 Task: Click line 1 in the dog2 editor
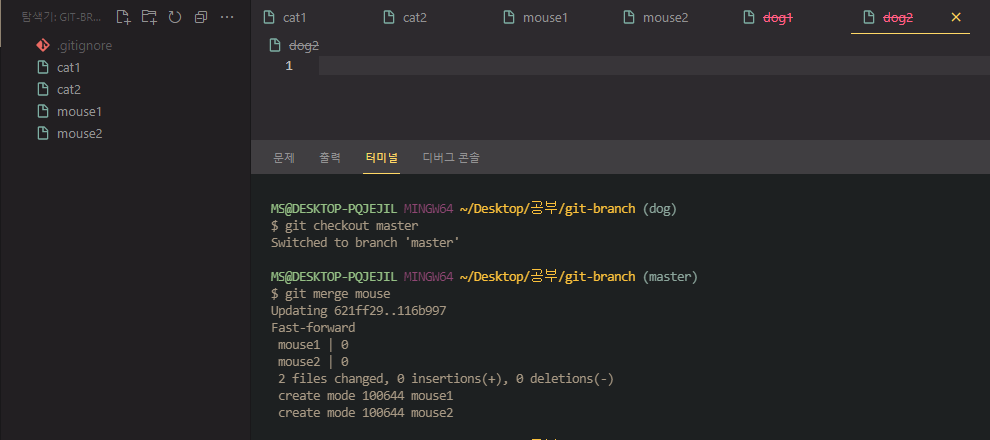tap(654, 66)
